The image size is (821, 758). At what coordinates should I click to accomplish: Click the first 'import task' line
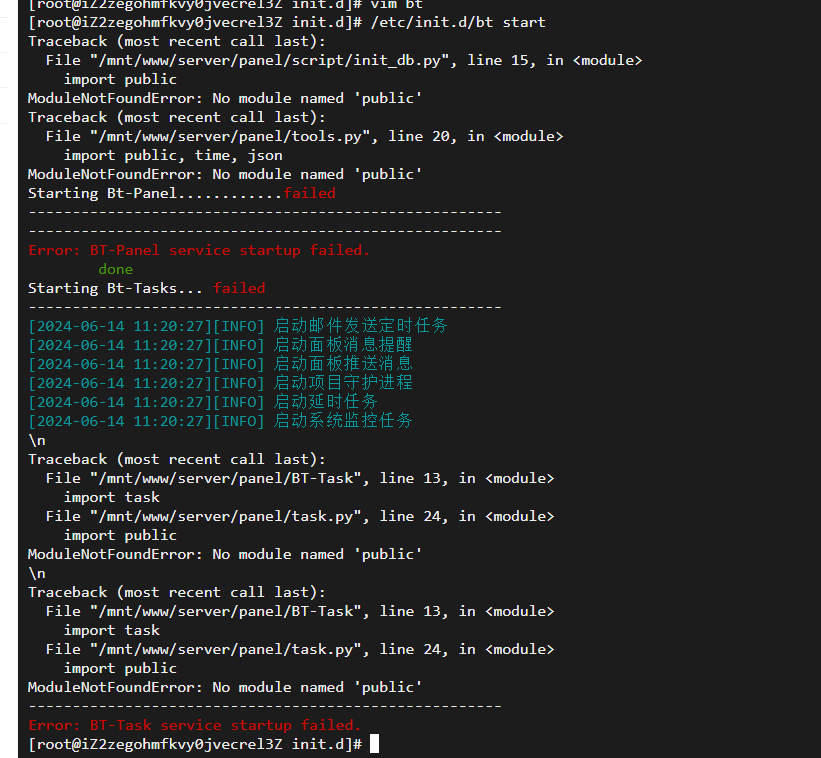(x=112, y=497)
